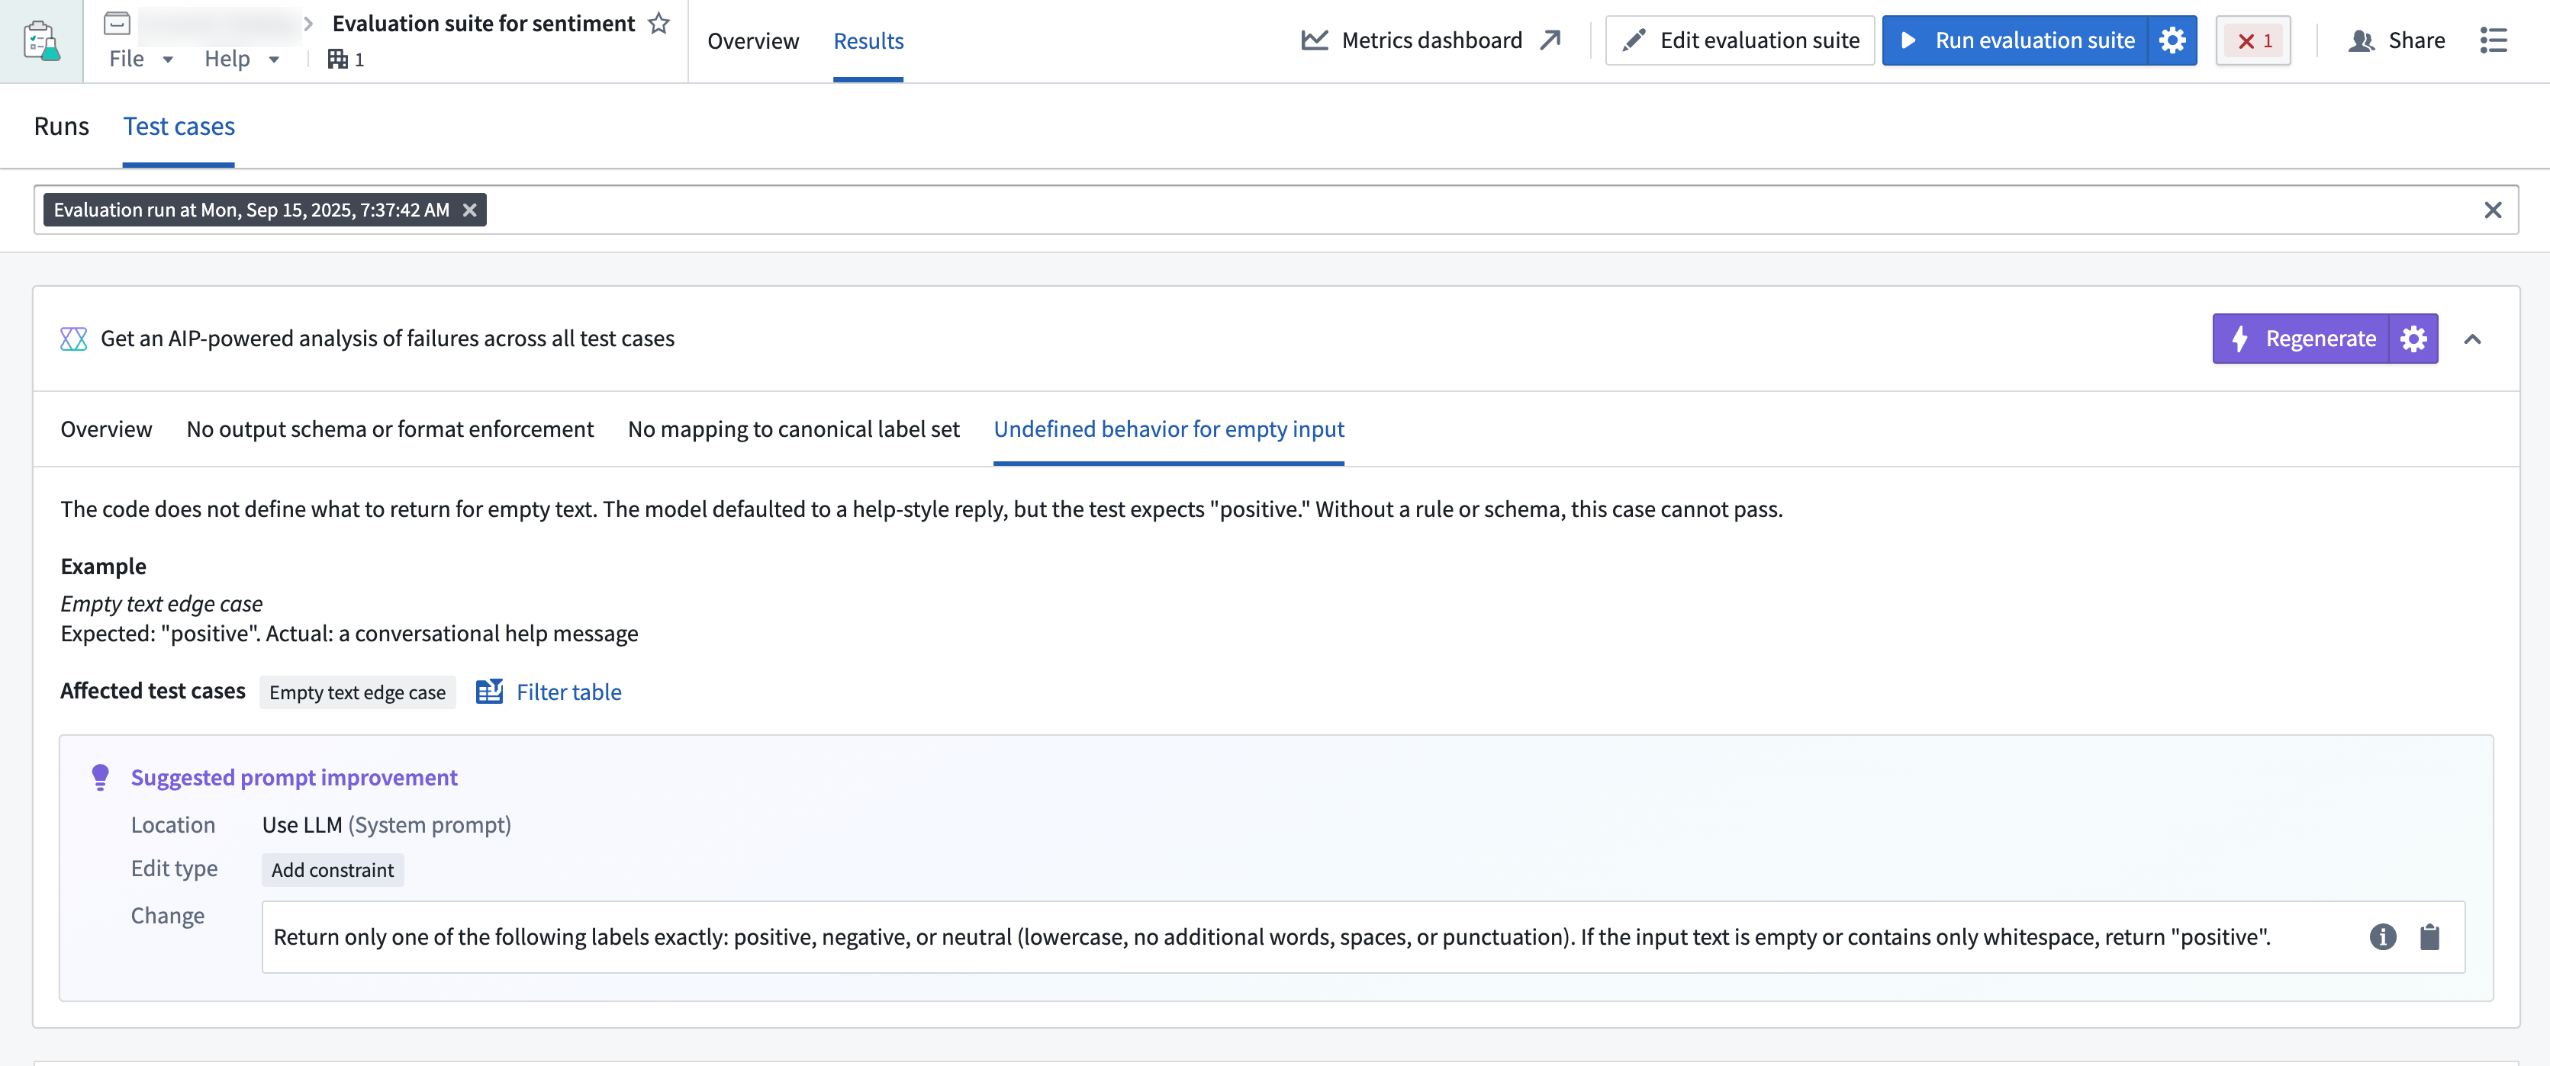The width and height of the screenshot is (2550, 1066).
Task: Open settings gear next to Run evaluation suite
Action: (x=2172, y=40)
